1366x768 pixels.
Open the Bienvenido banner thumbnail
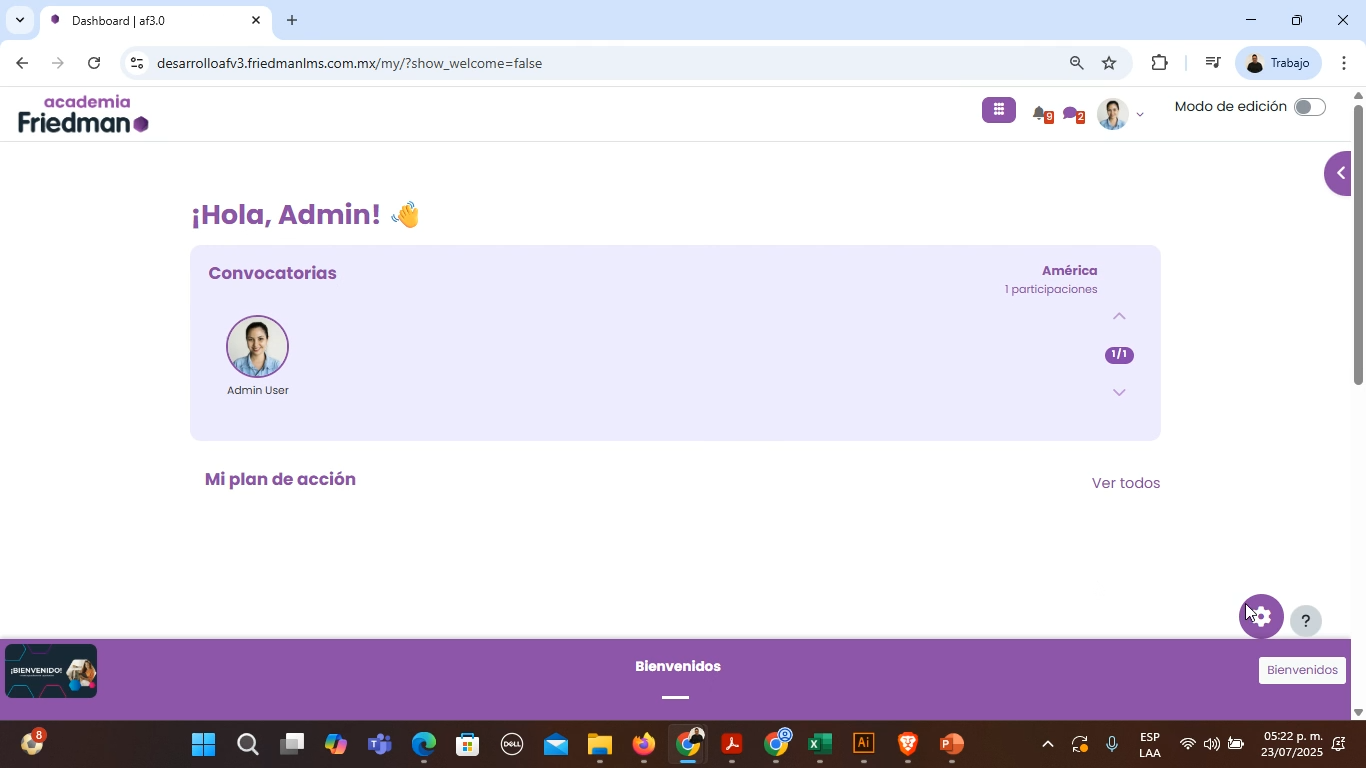pos(51,671)
